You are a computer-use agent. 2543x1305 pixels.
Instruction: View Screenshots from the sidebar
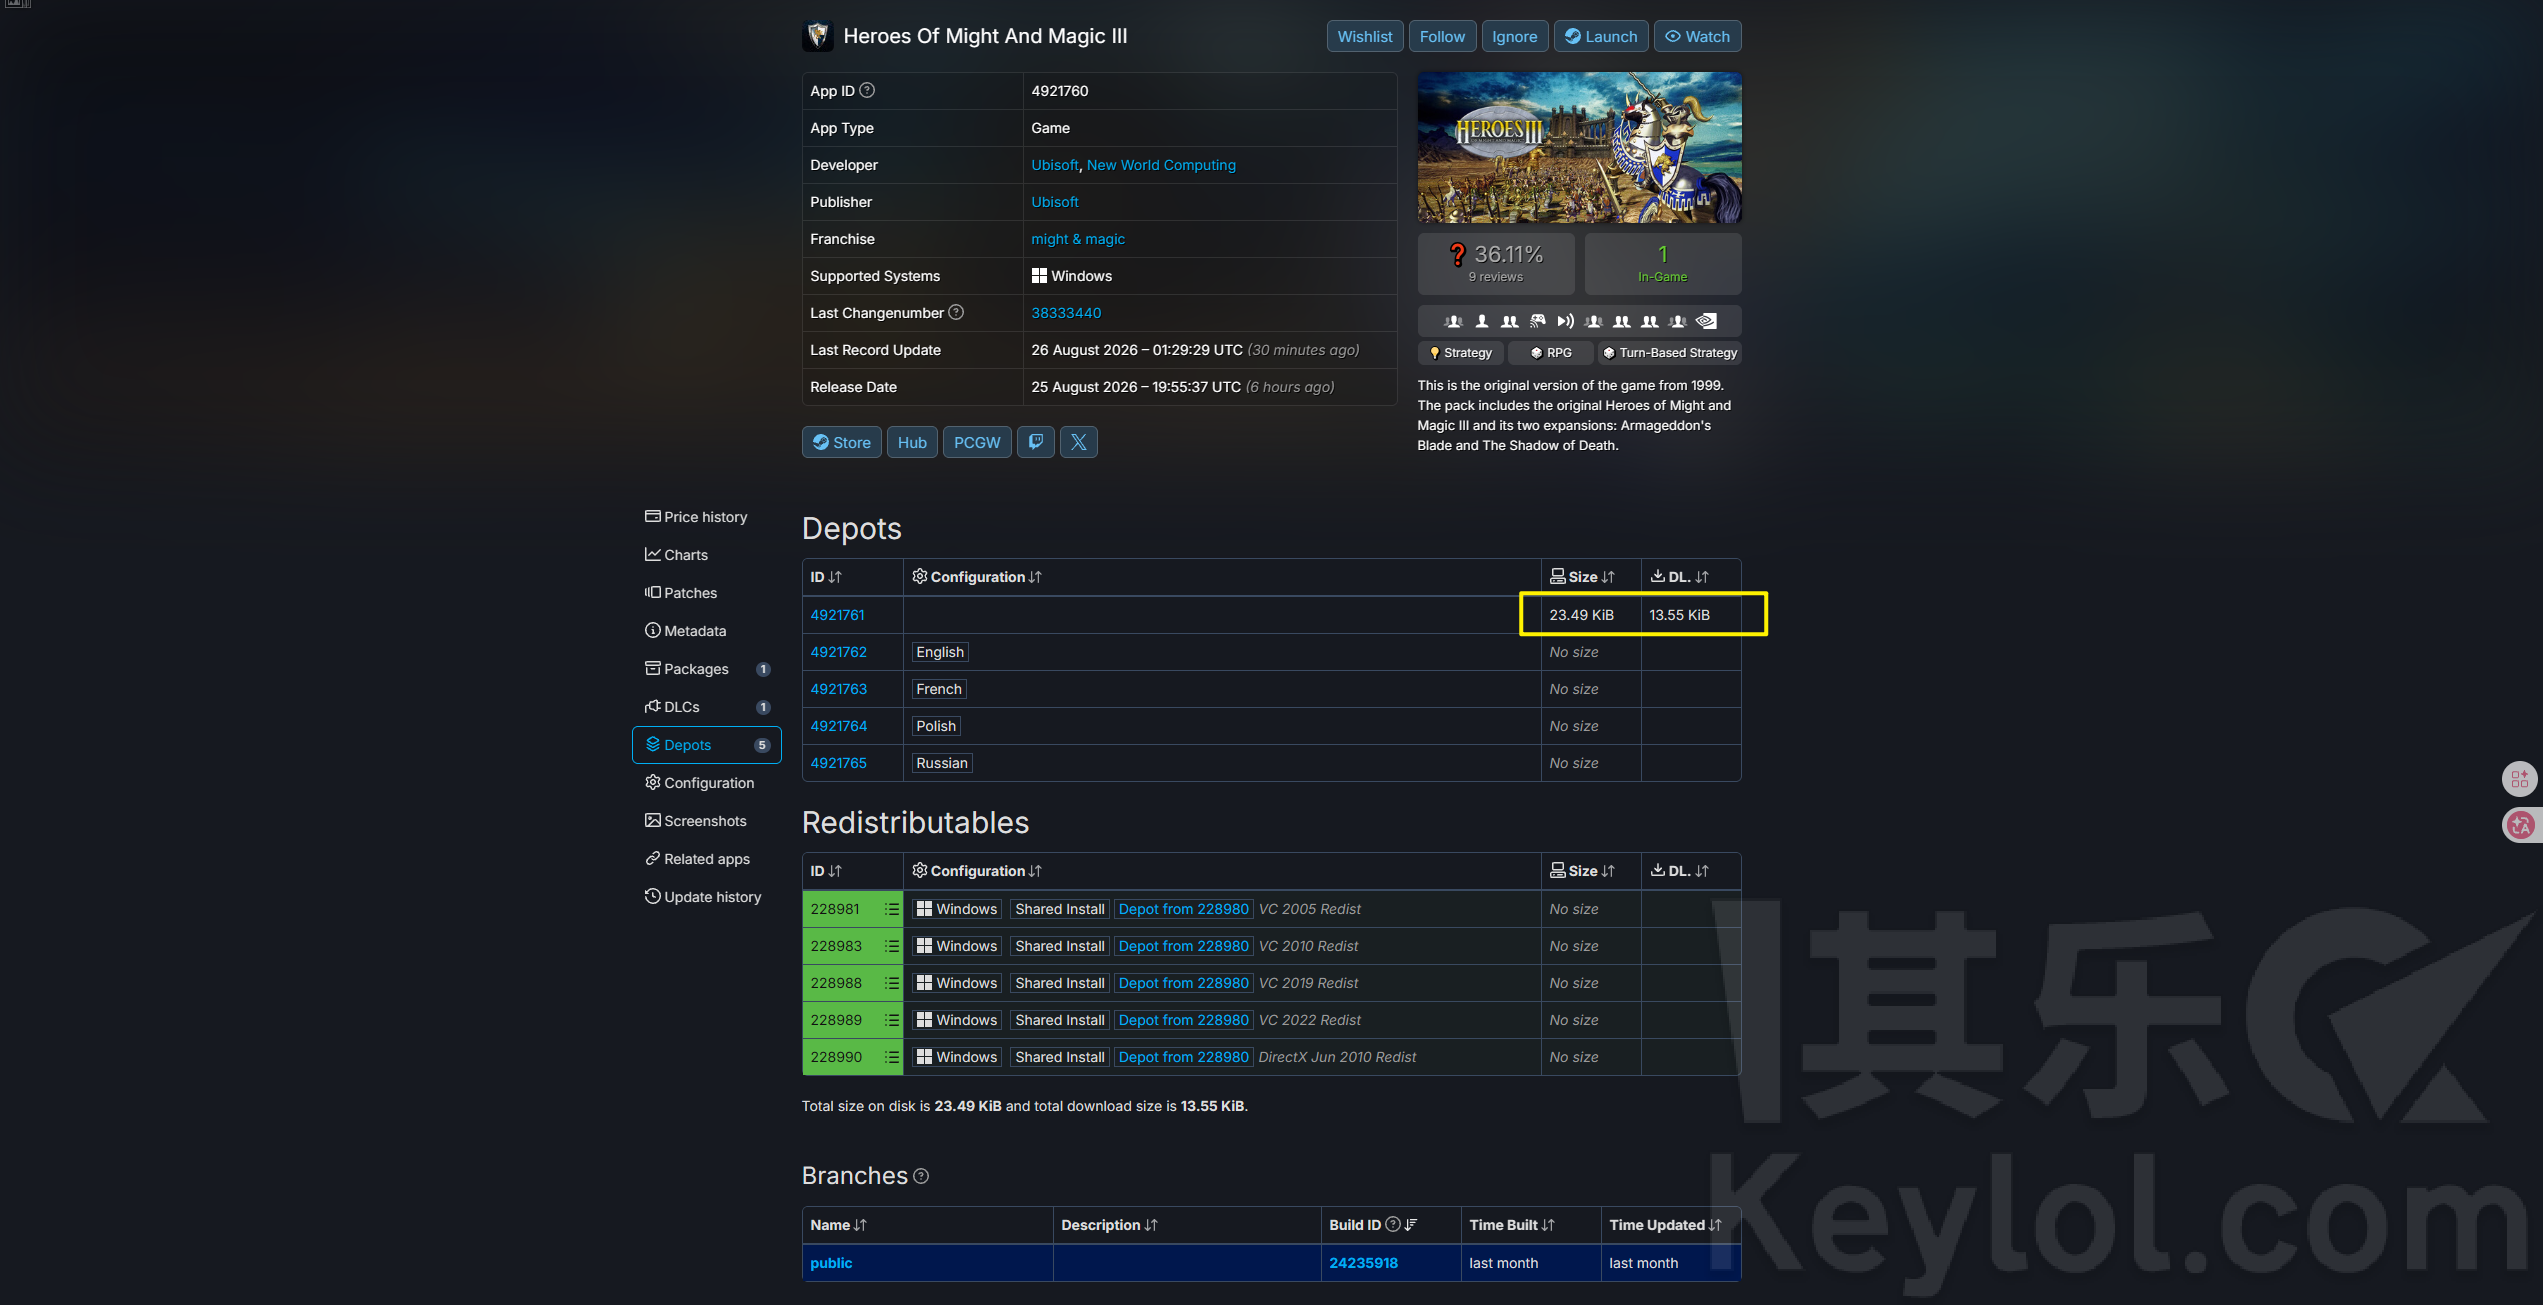(707, 821)
